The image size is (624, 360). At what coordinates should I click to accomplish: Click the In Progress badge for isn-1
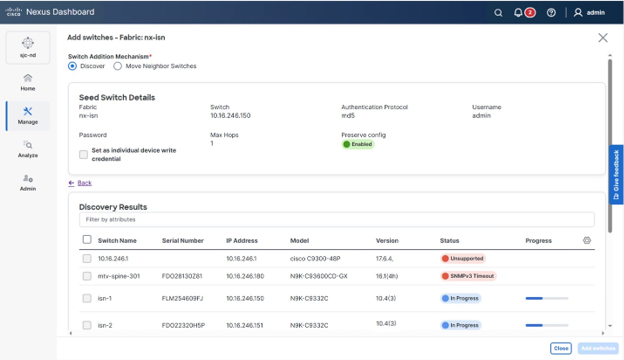pos(460,298)
